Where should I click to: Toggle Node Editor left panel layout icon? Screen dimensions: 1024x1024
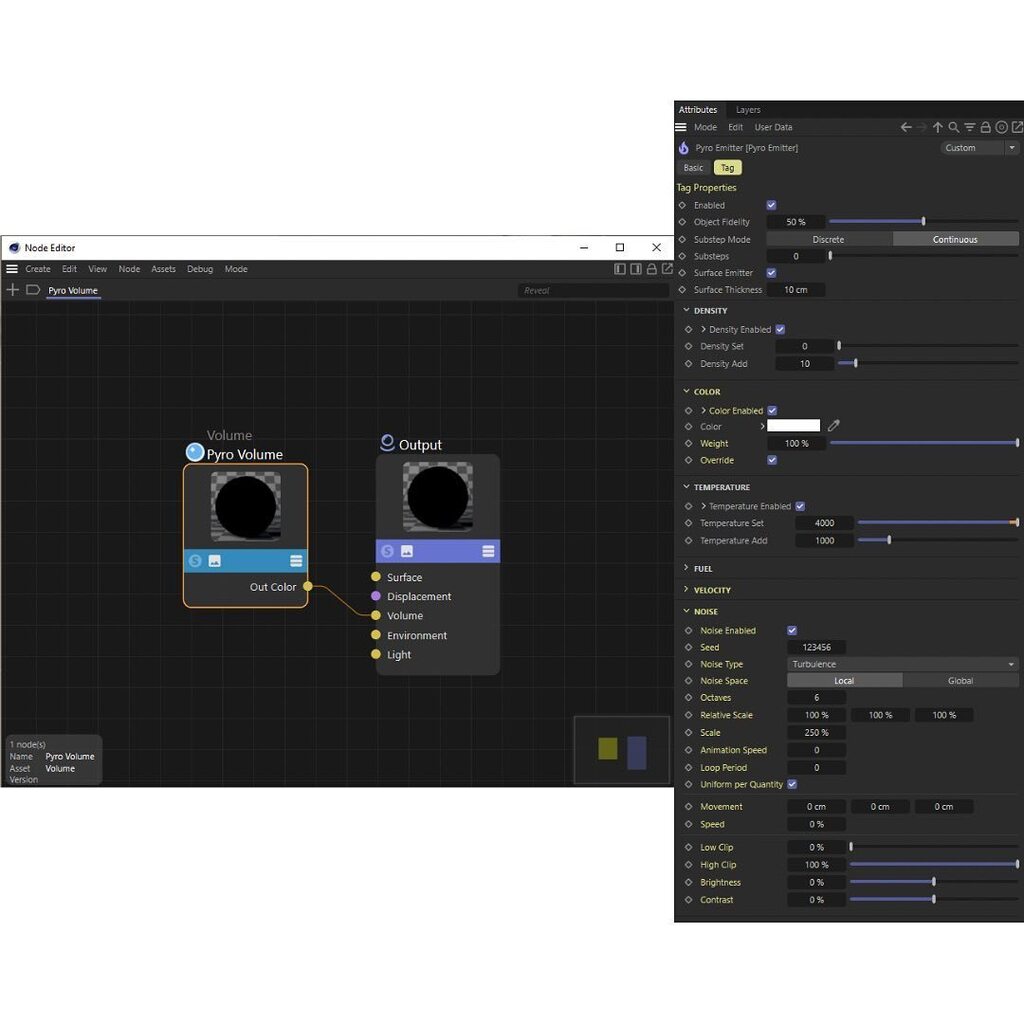620,268
